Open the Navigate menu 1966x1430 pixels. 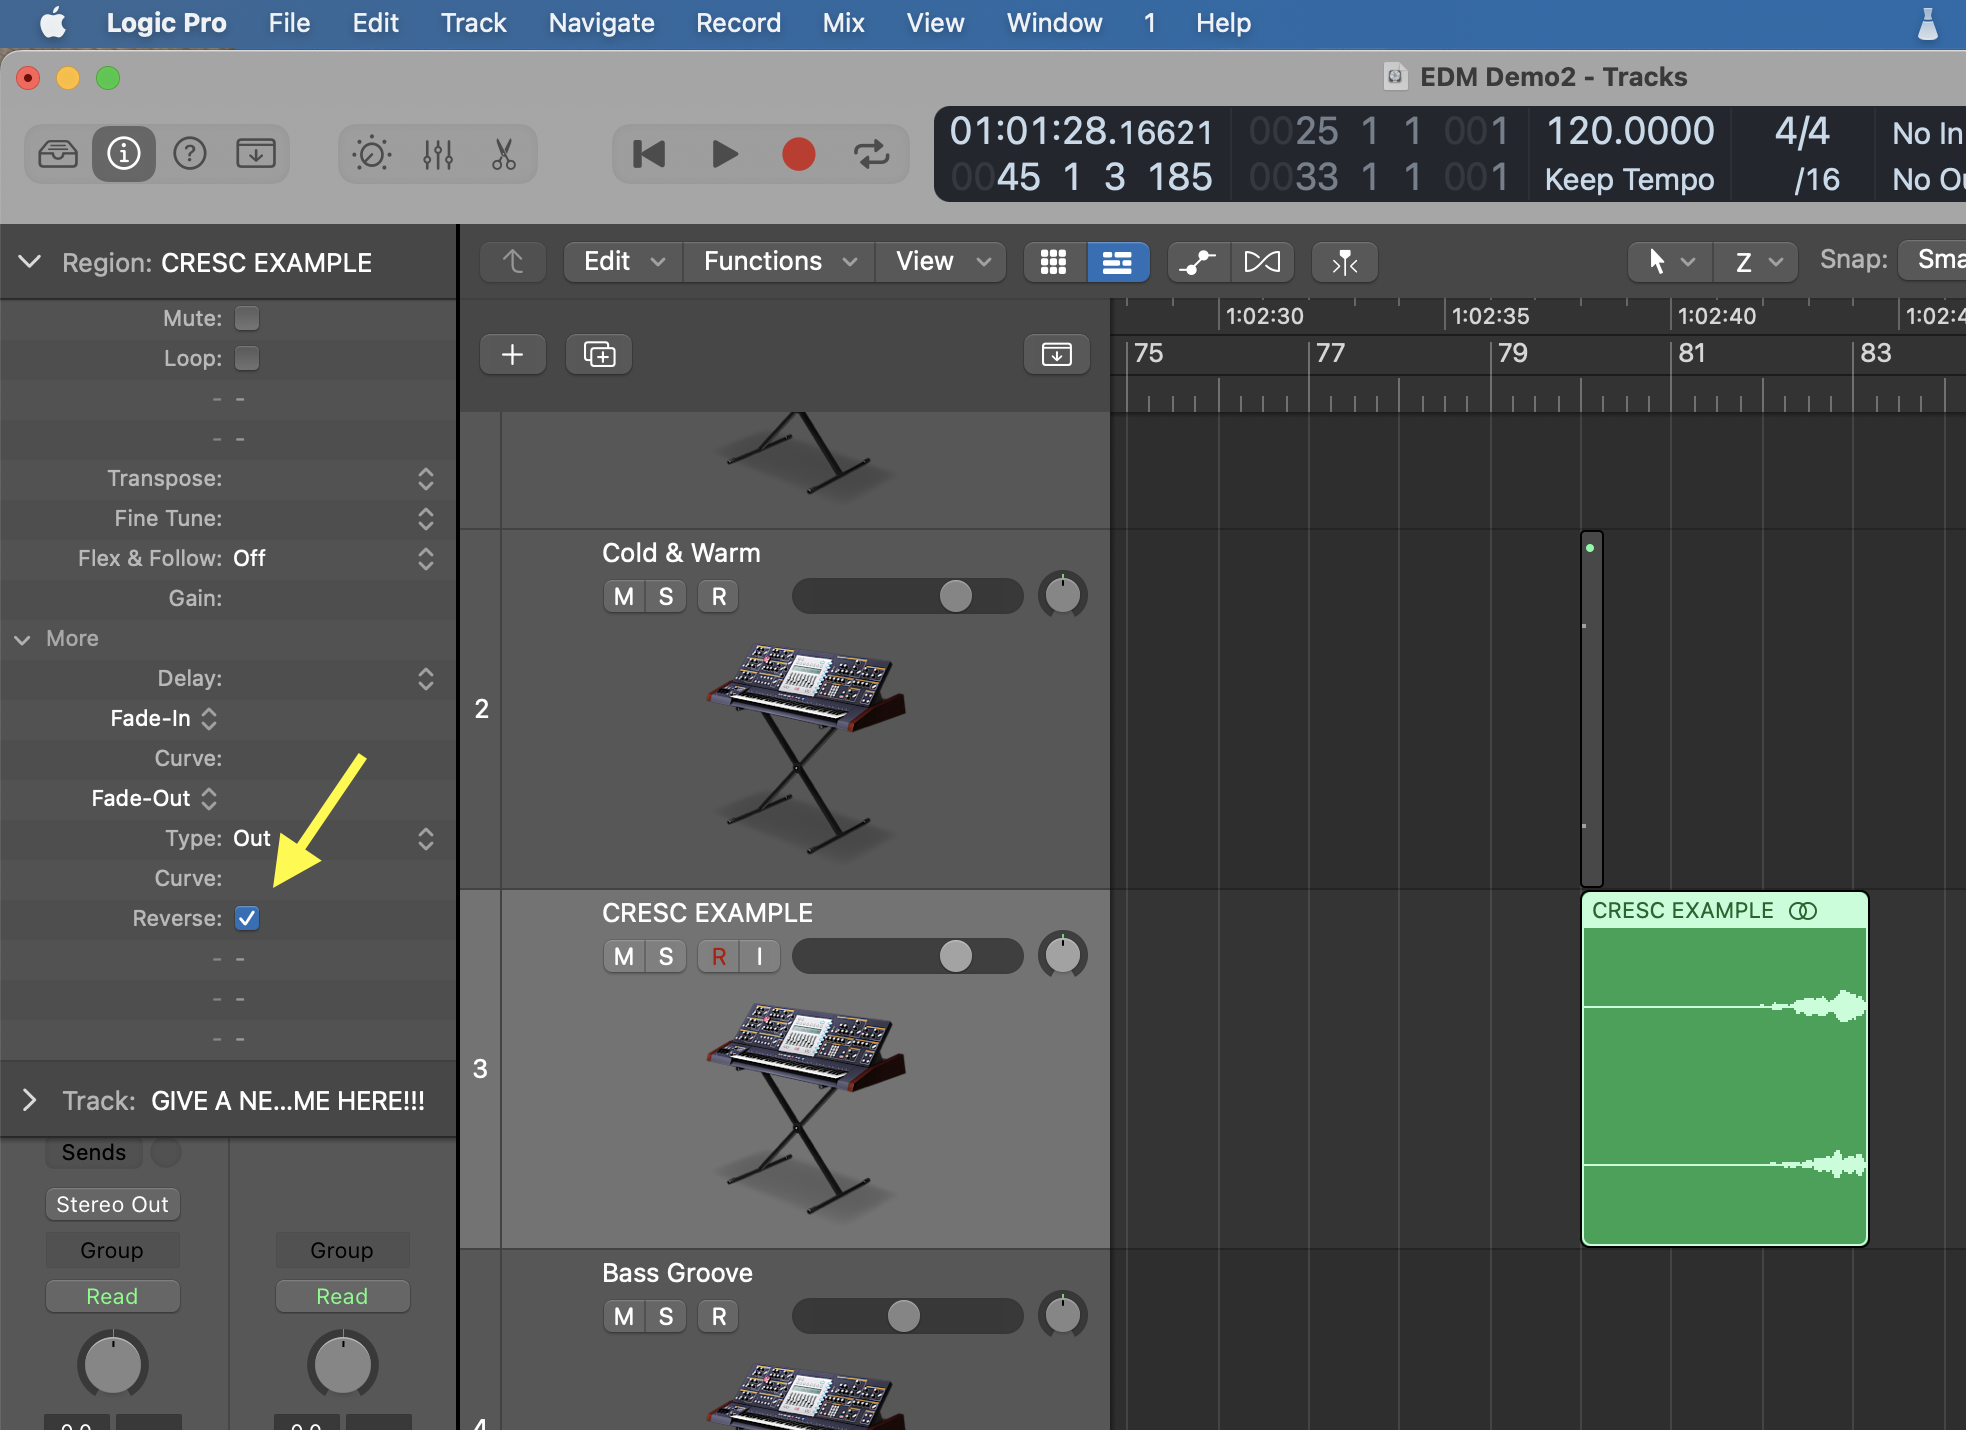click(x=601, y=23)
